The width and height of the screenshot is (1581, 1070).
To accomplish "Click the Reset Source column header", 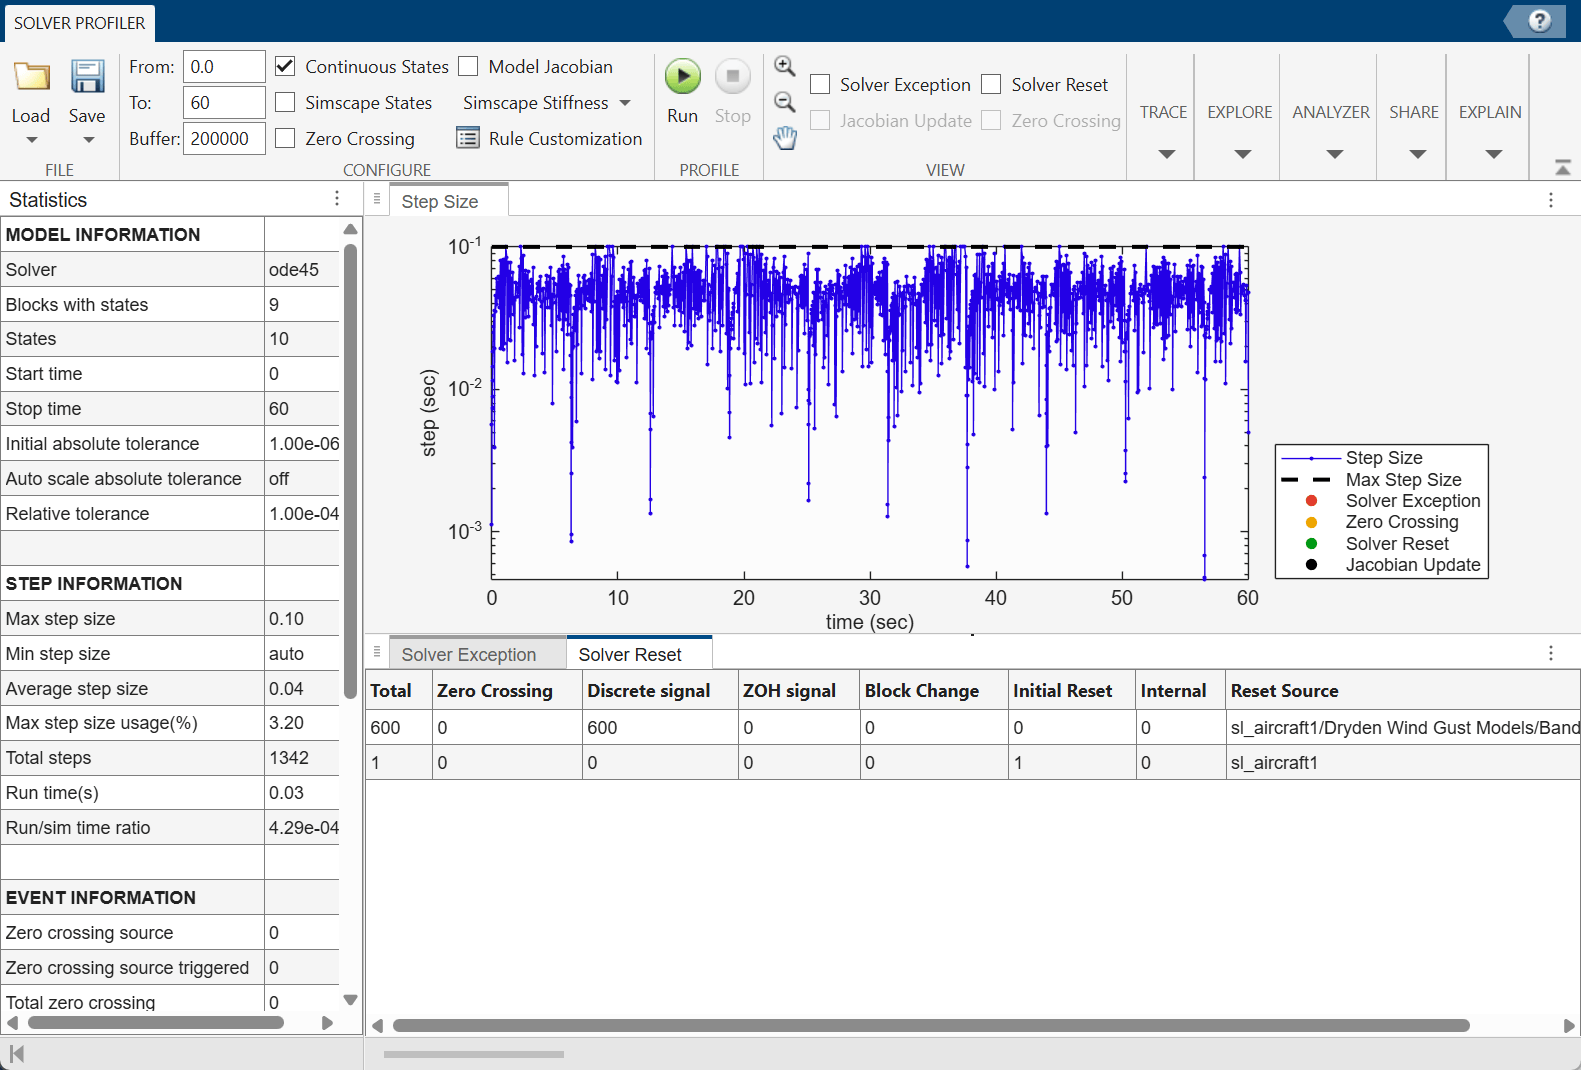I will coord(1403,690).
